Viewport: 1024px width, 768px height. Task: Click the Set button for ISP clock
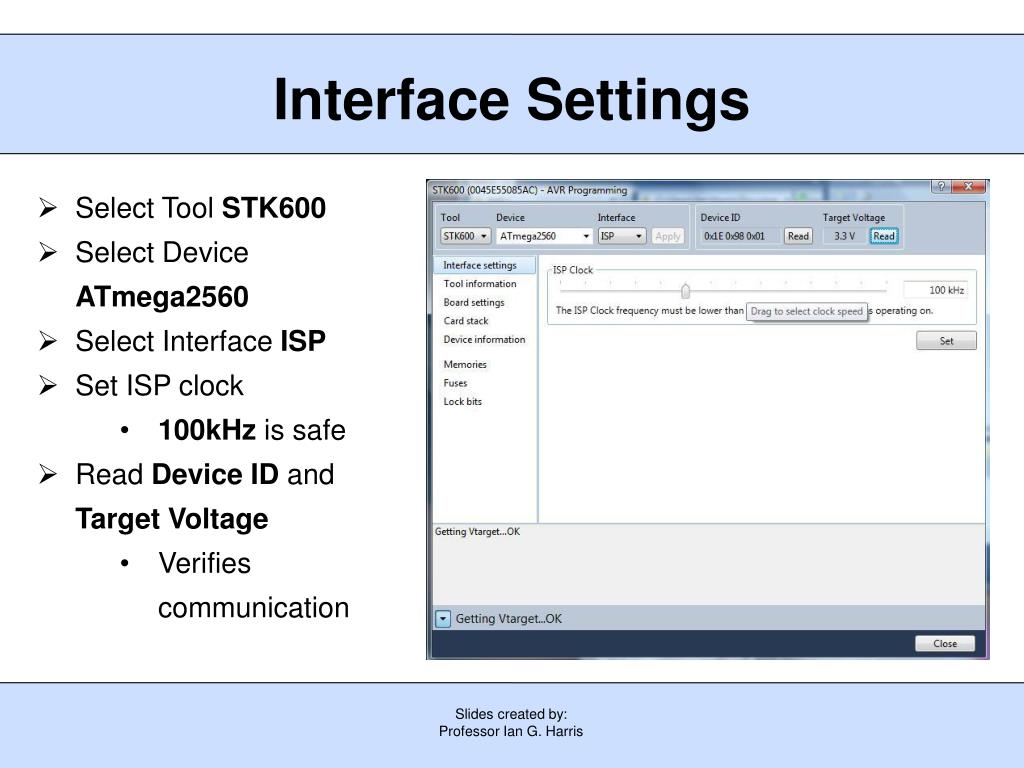(x=946, y=341)
